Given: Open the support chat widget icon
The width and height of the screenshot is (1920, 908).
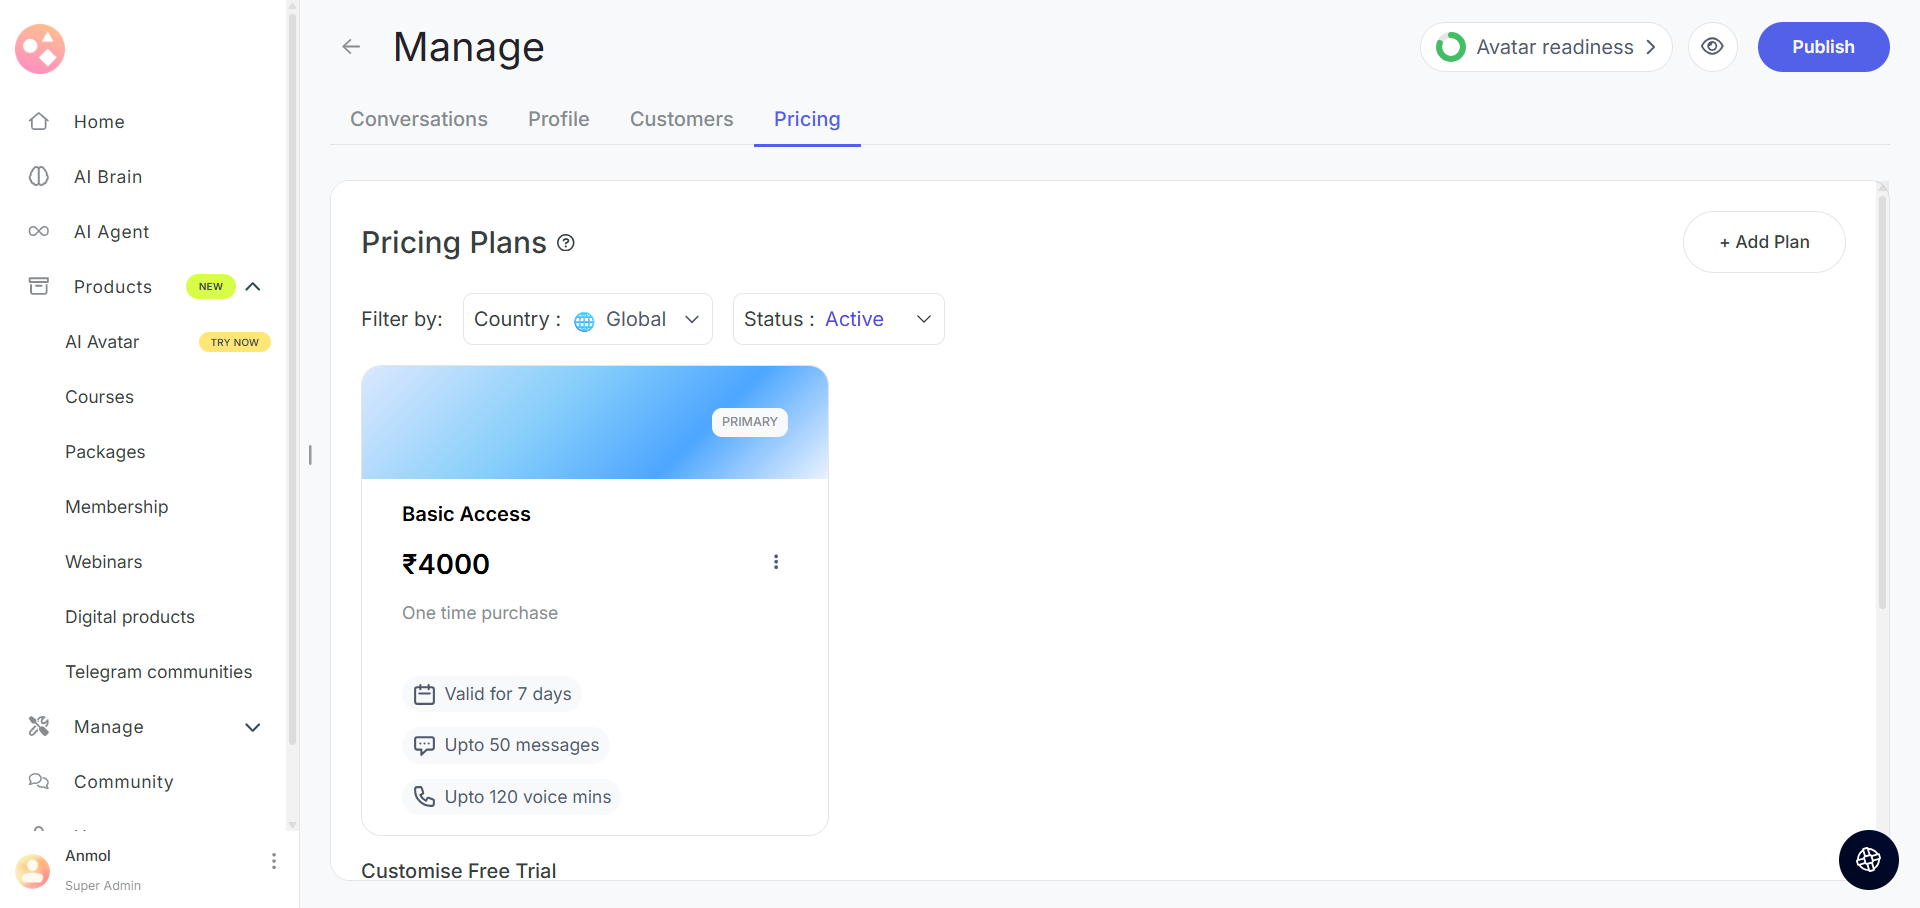Looking at the screenshot, I should click(x=1868, y=860).
